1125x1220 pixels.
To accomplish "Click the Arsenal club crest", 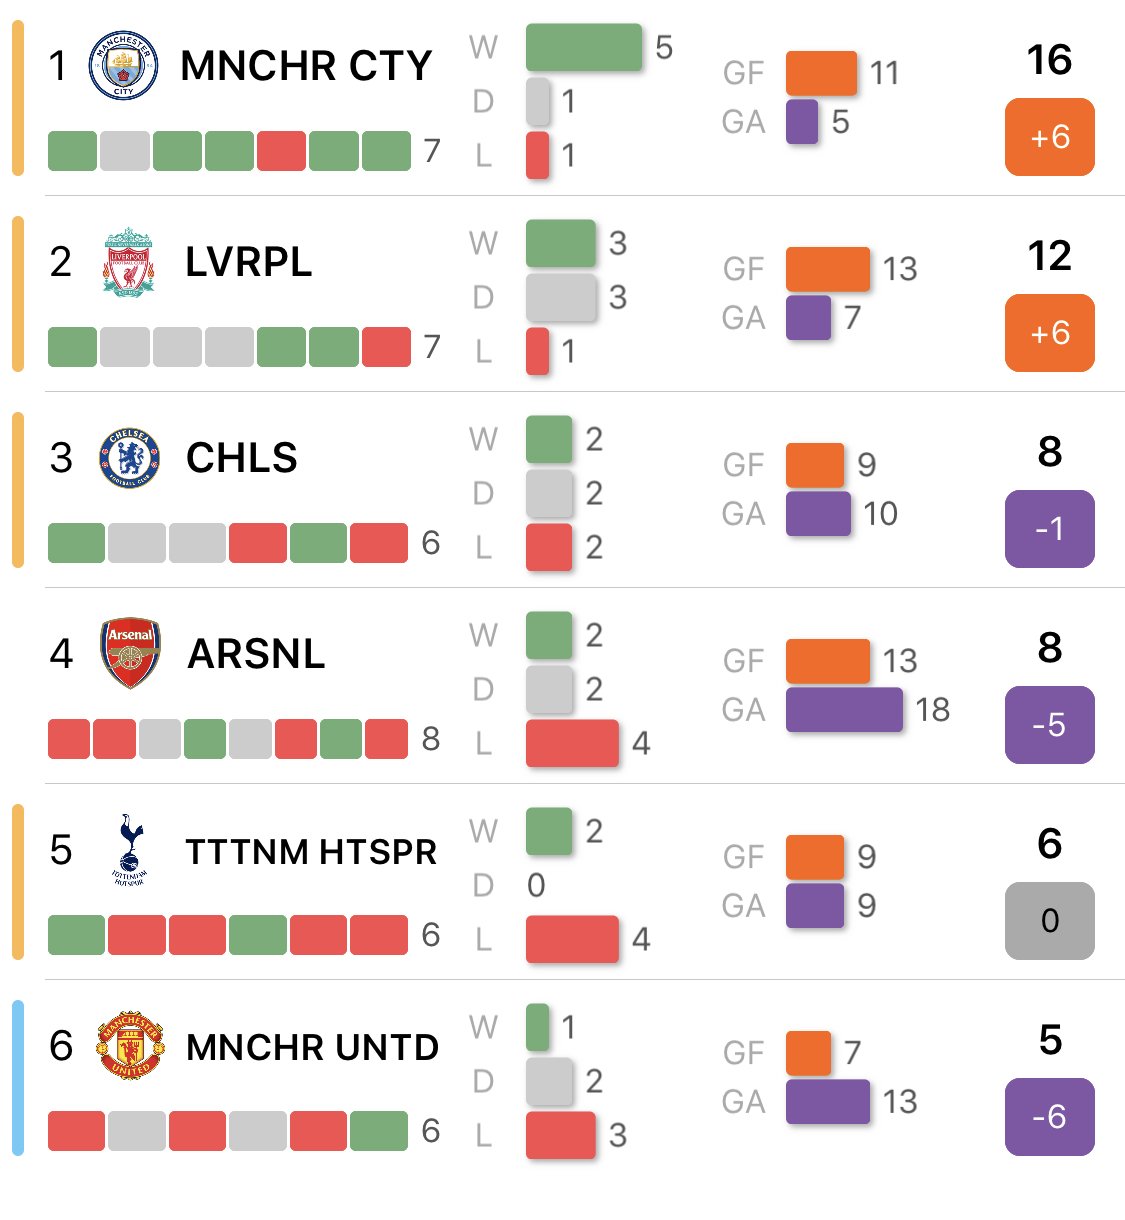I will click(x=130, y=653).
